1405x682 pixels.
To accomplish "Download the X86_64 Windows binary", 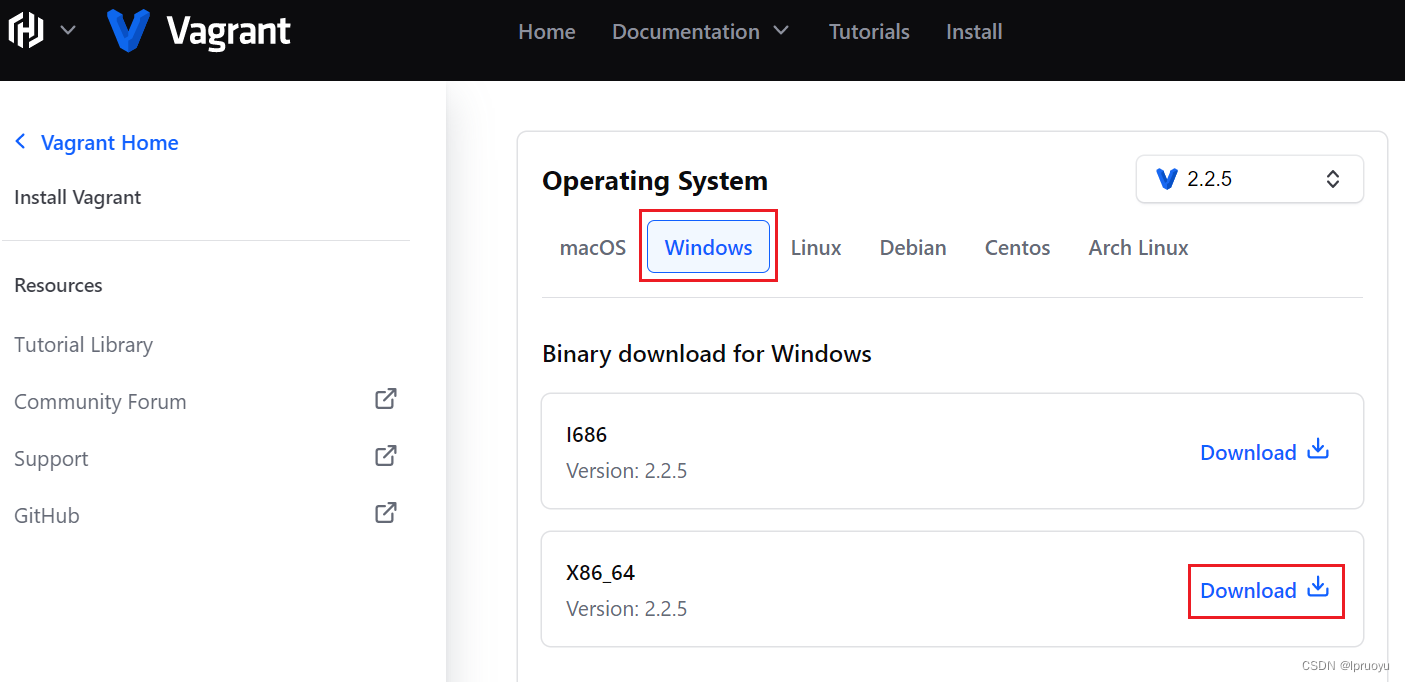I will click(x=1264, y=590).
